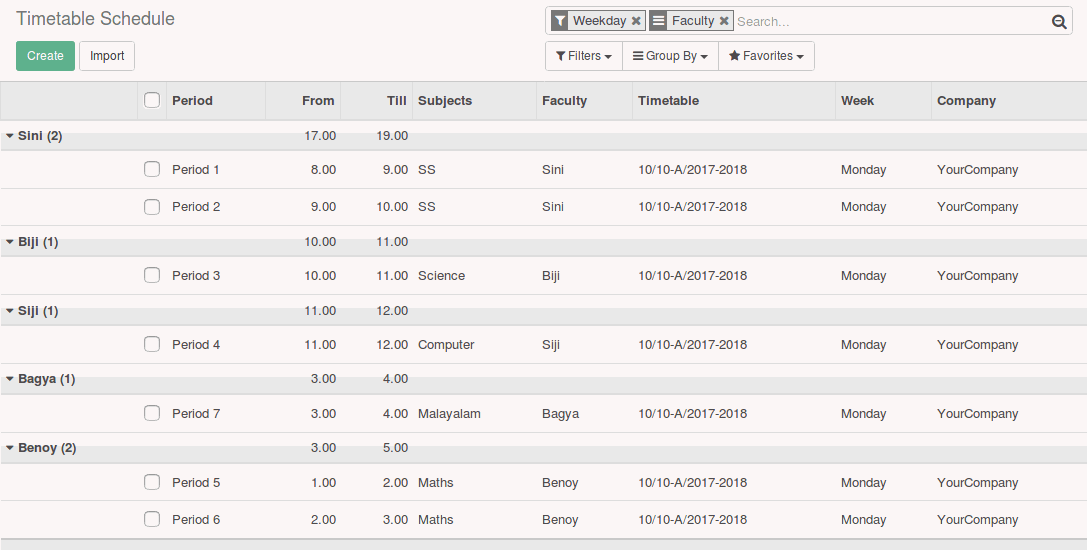Check the Period 1 row checkbox
This screenshot has width=1087, height=550.
coord(152,169)
